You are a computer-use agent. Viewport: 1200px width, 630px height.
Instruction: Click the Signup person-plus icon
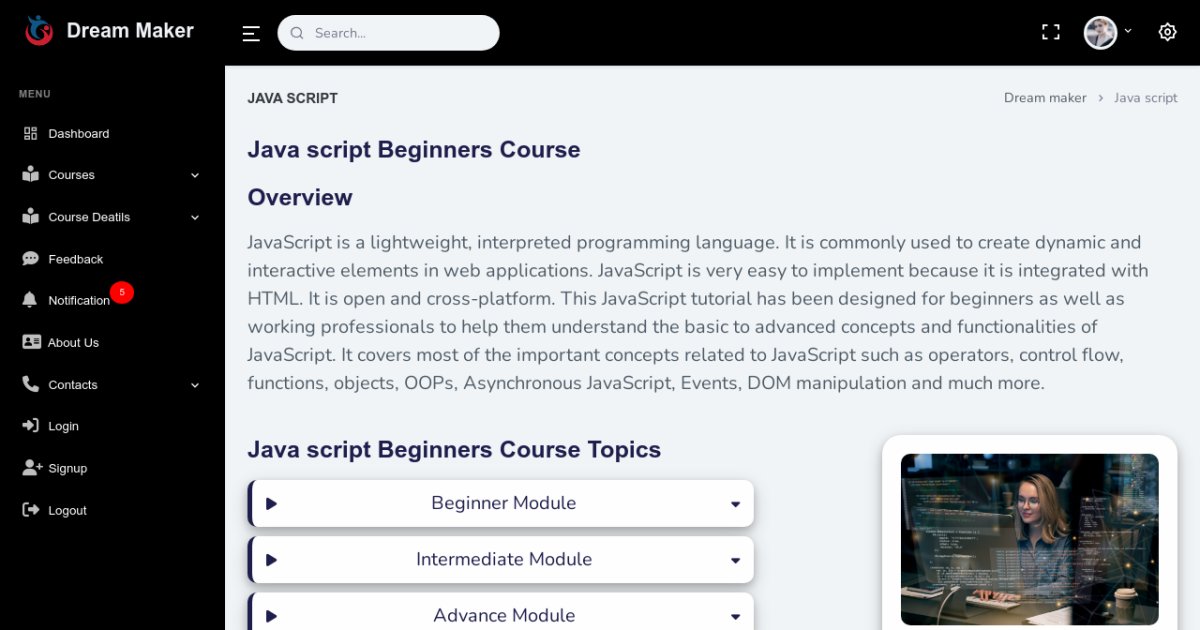click(x=30, y=468)
